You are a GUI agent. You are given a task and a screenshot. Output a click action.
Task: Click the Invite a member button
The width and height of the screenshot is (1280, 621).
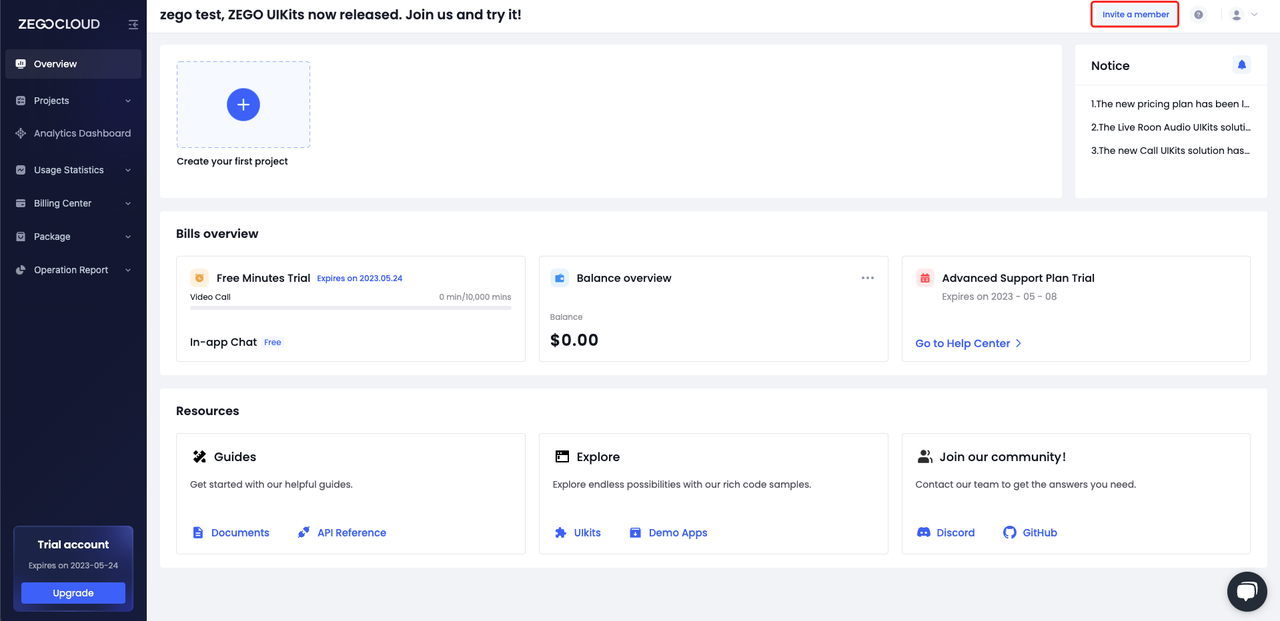(x=1135, y=15)
